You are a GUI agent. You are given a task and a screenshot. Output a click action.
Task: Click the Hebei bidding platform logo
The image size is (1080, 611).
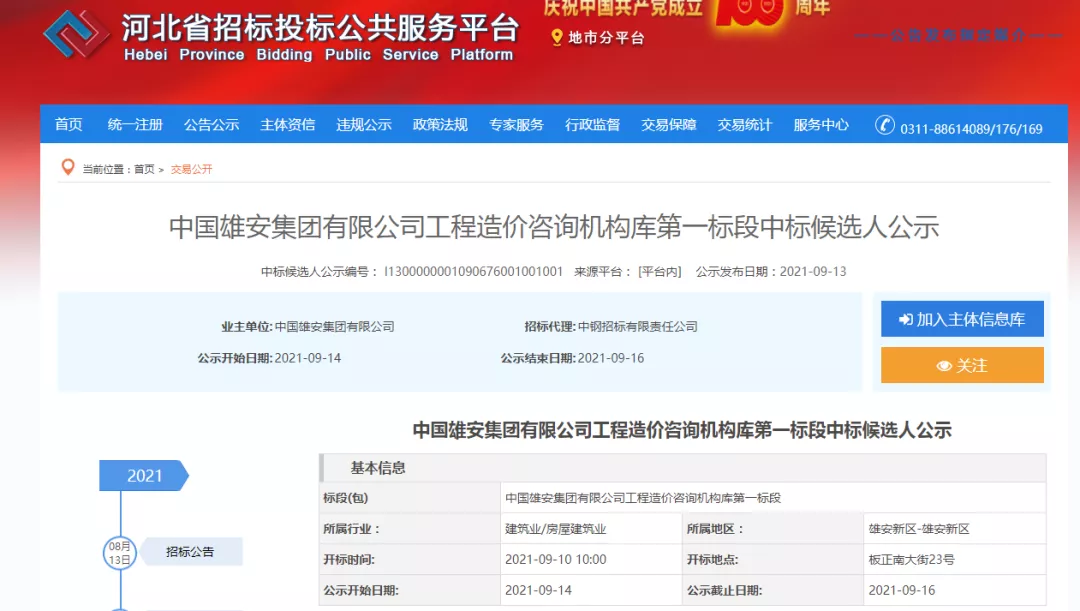tap(76, 34)
